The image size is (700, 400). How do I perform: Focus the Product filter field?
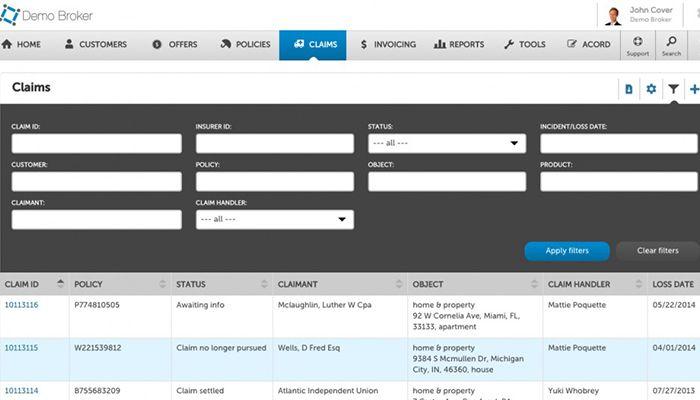[x=619, y=182]
